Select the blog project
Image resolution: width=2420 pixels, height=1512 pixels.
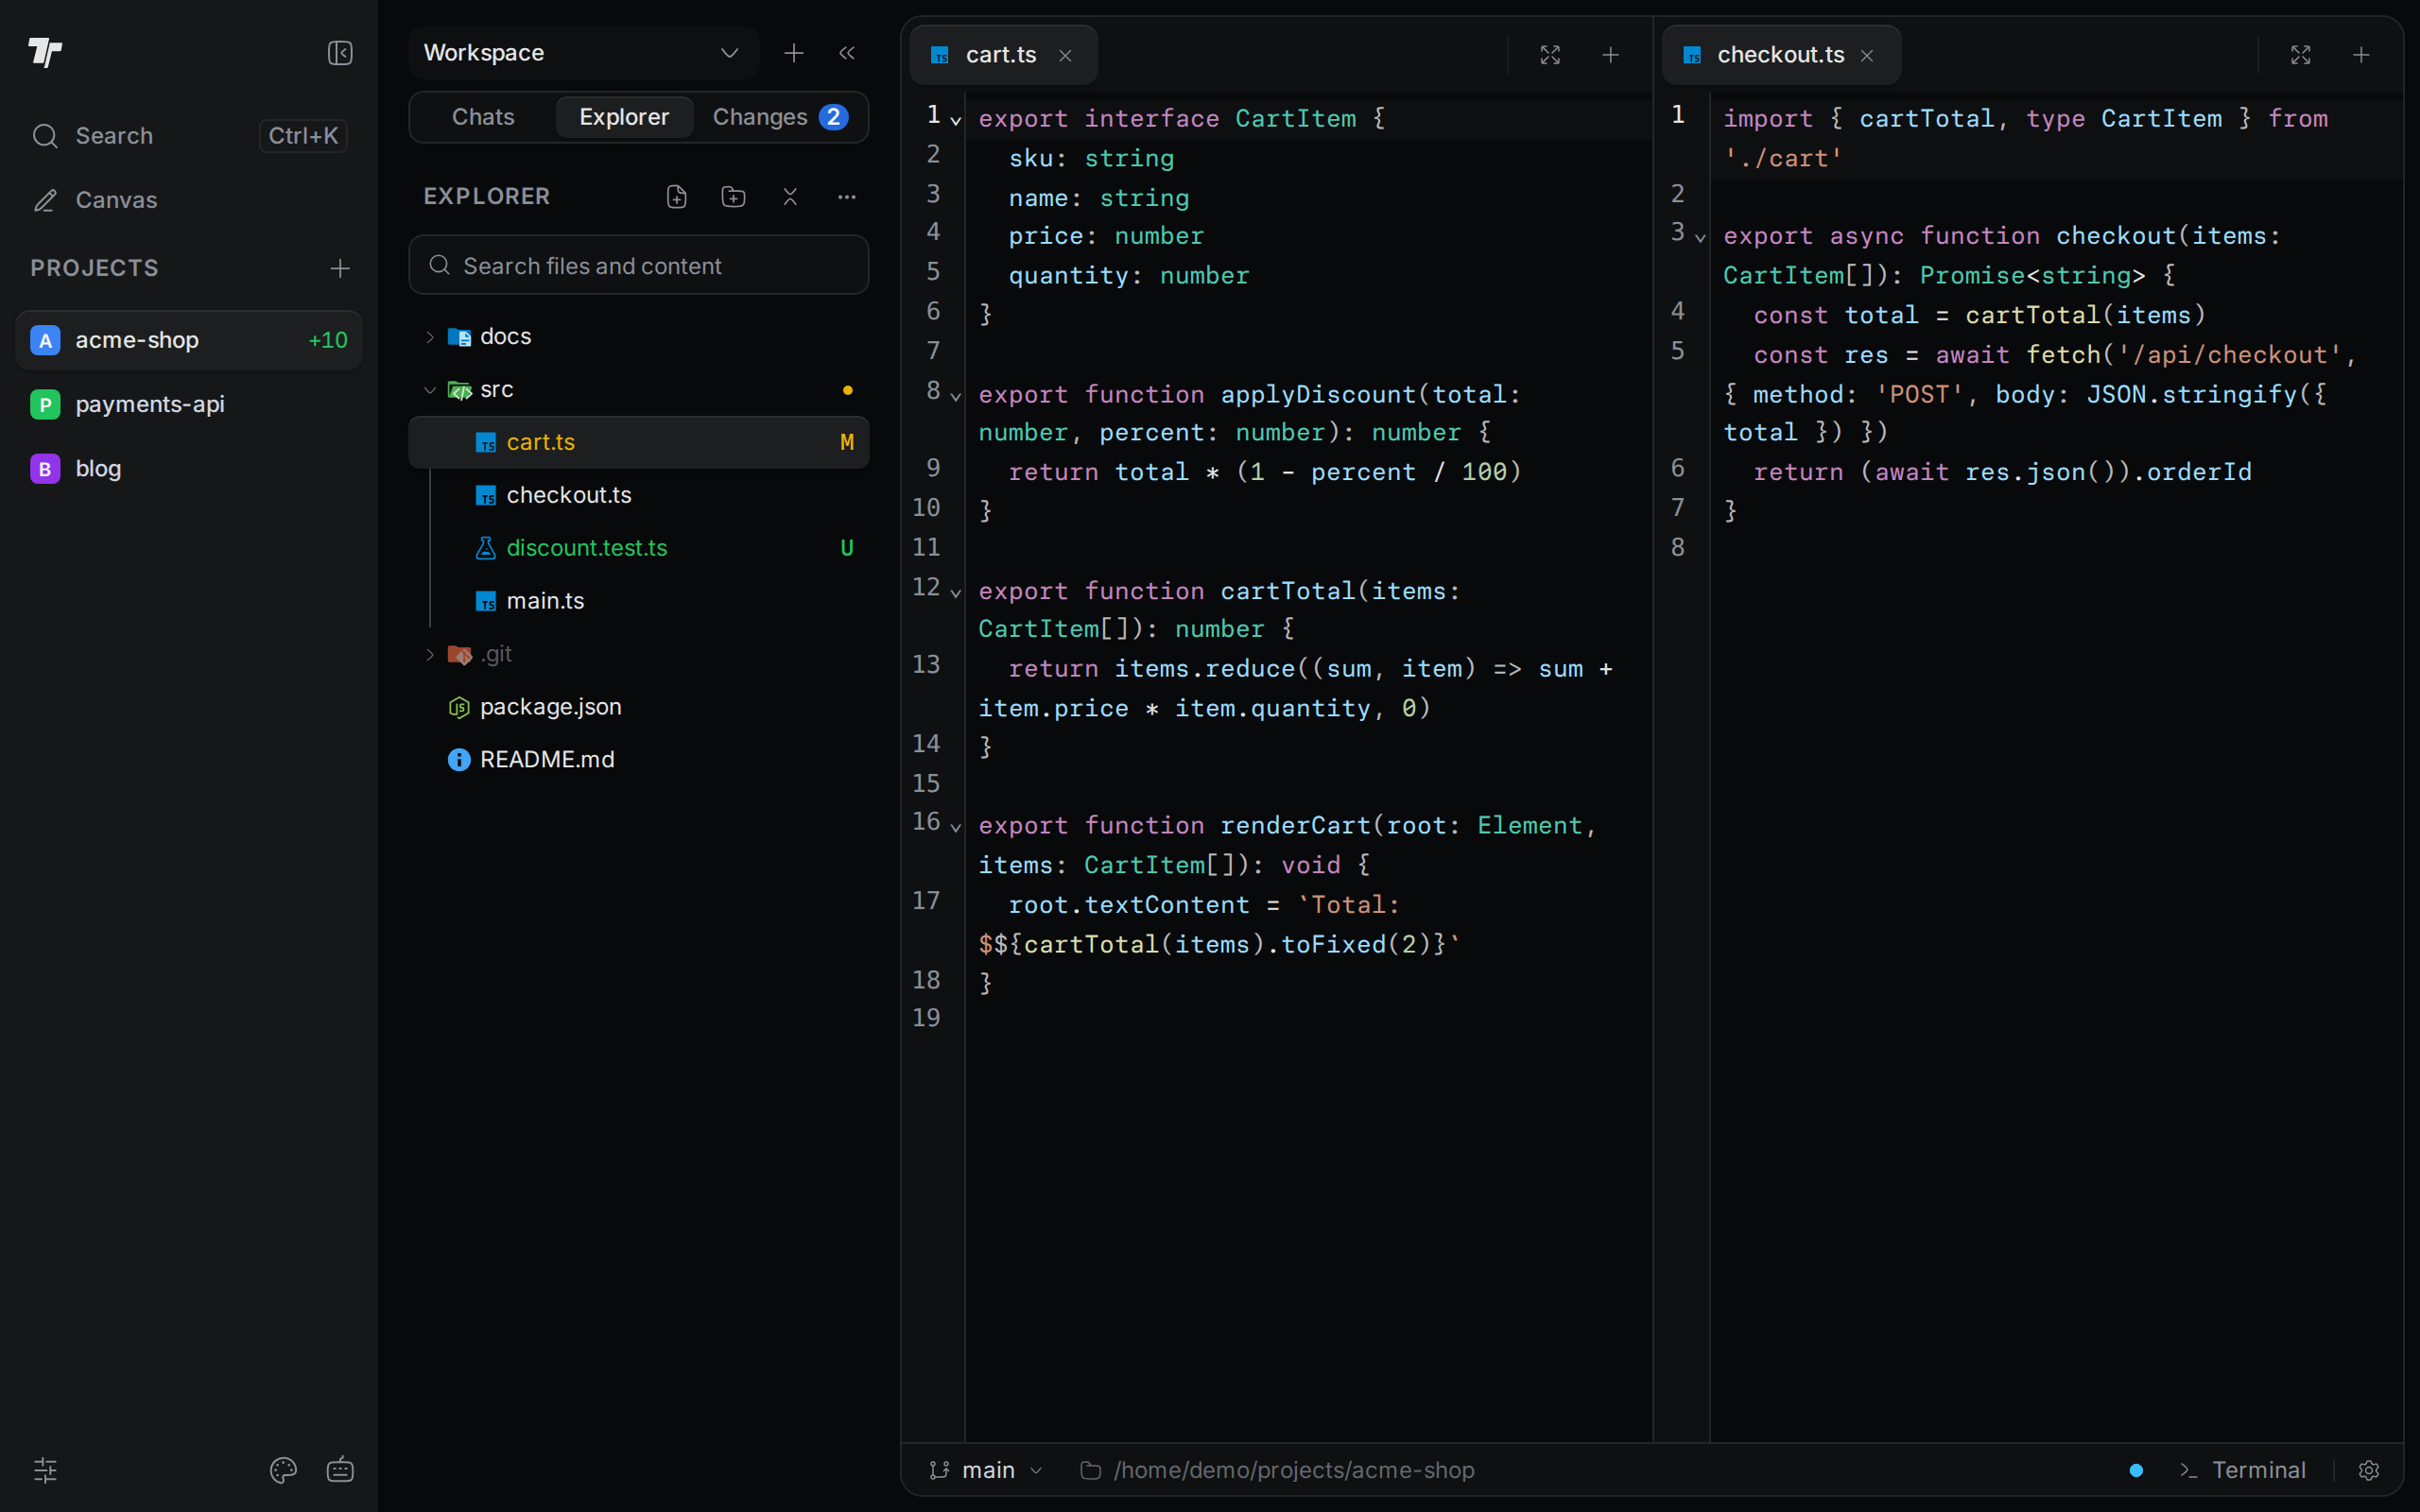tap(189, 469)
